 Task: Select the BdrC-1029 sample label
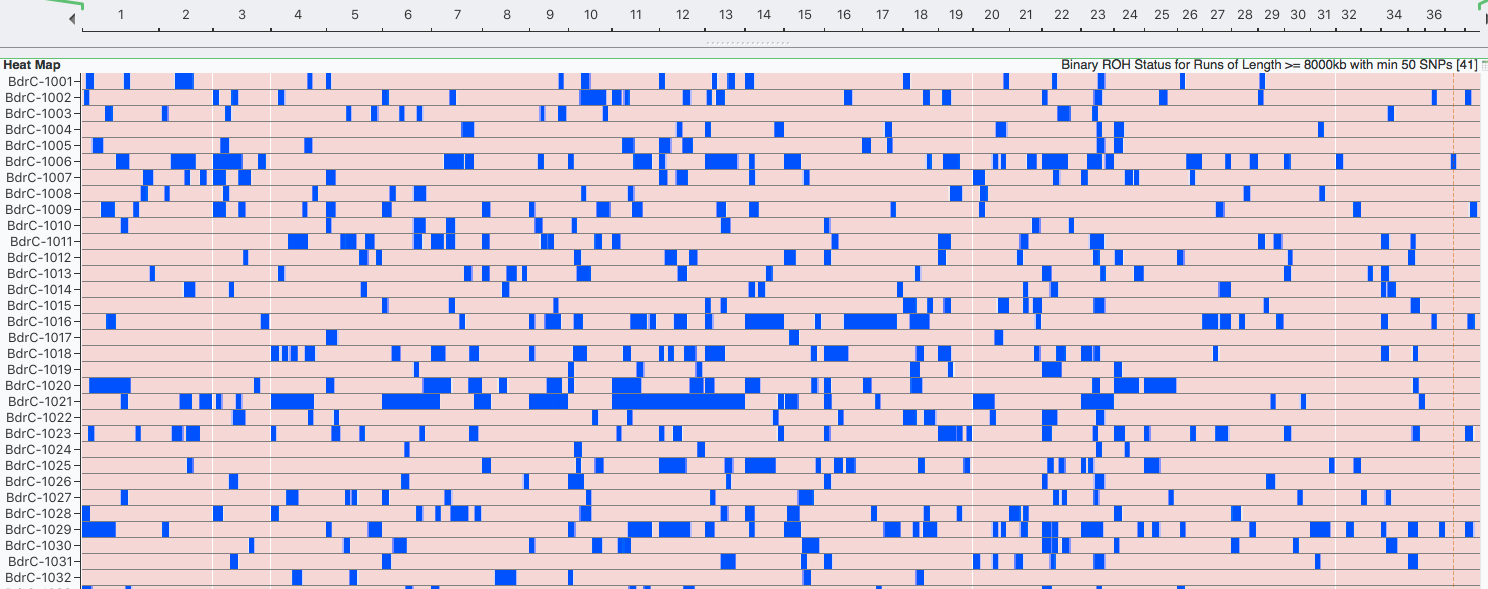click(x=39, y=529)
